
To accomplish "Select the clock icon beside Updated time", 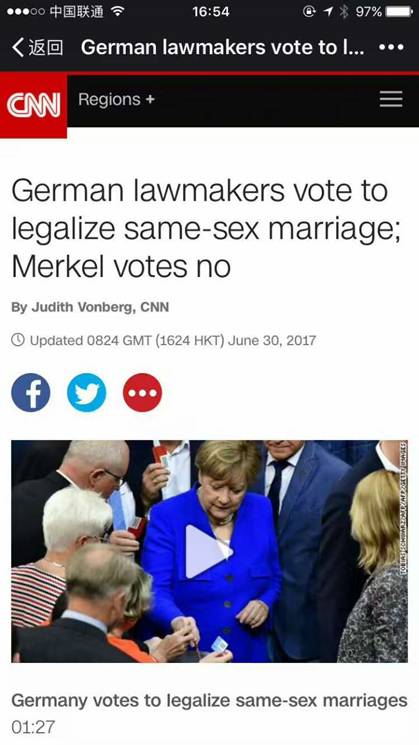I will pos(18,340).
